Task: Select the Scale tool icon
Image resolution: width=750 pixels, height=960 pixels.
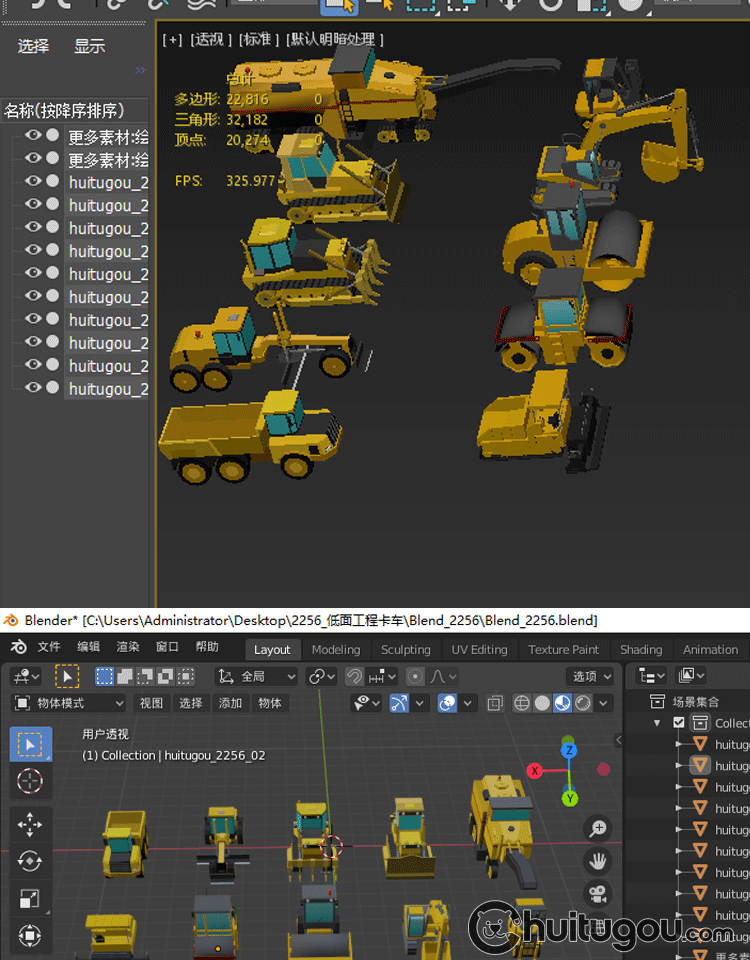Action: coord(30,898)
